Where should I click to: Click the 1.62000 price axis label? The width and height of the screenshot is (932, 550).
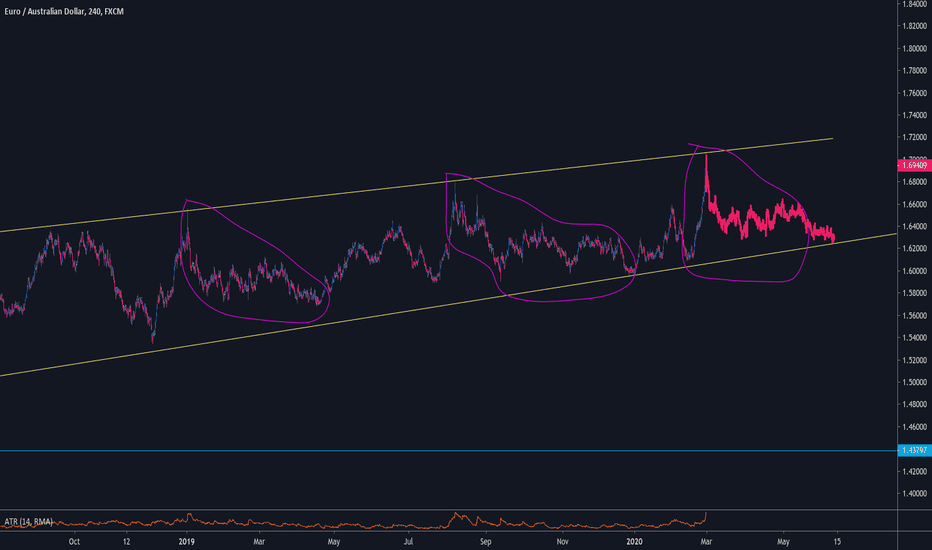pos(915,248)
